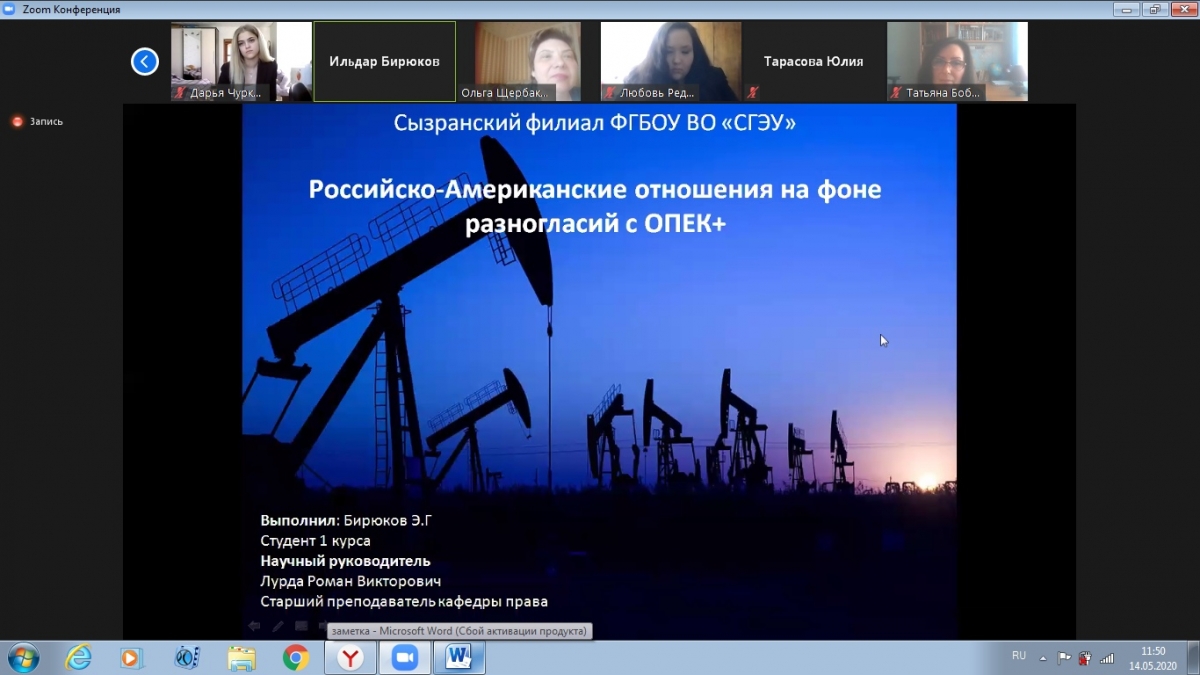Image resolution: width=1200 pixels, height=675 pixels.
Task: Click the Сызранский филиал ФГБОУ ВО «СГЭУ» heading
Action: [x=596, y=124]
